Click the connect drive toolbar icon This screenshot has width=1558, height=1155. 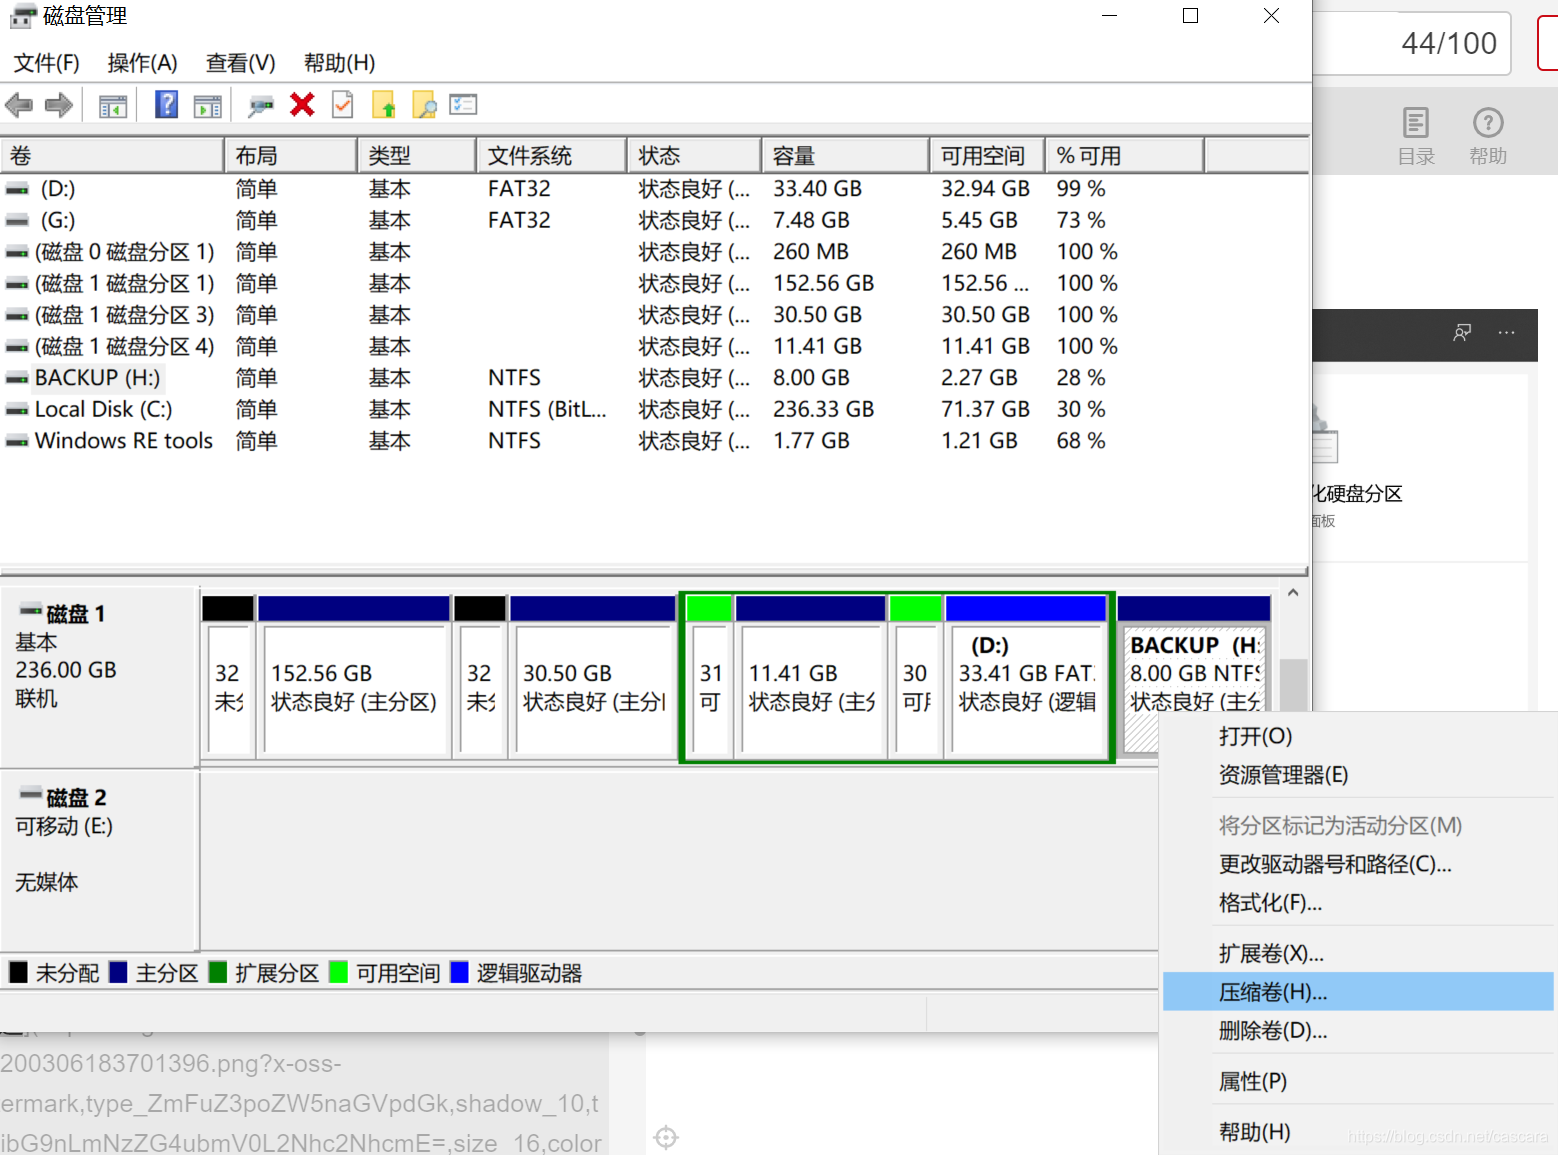click(261, 105)
